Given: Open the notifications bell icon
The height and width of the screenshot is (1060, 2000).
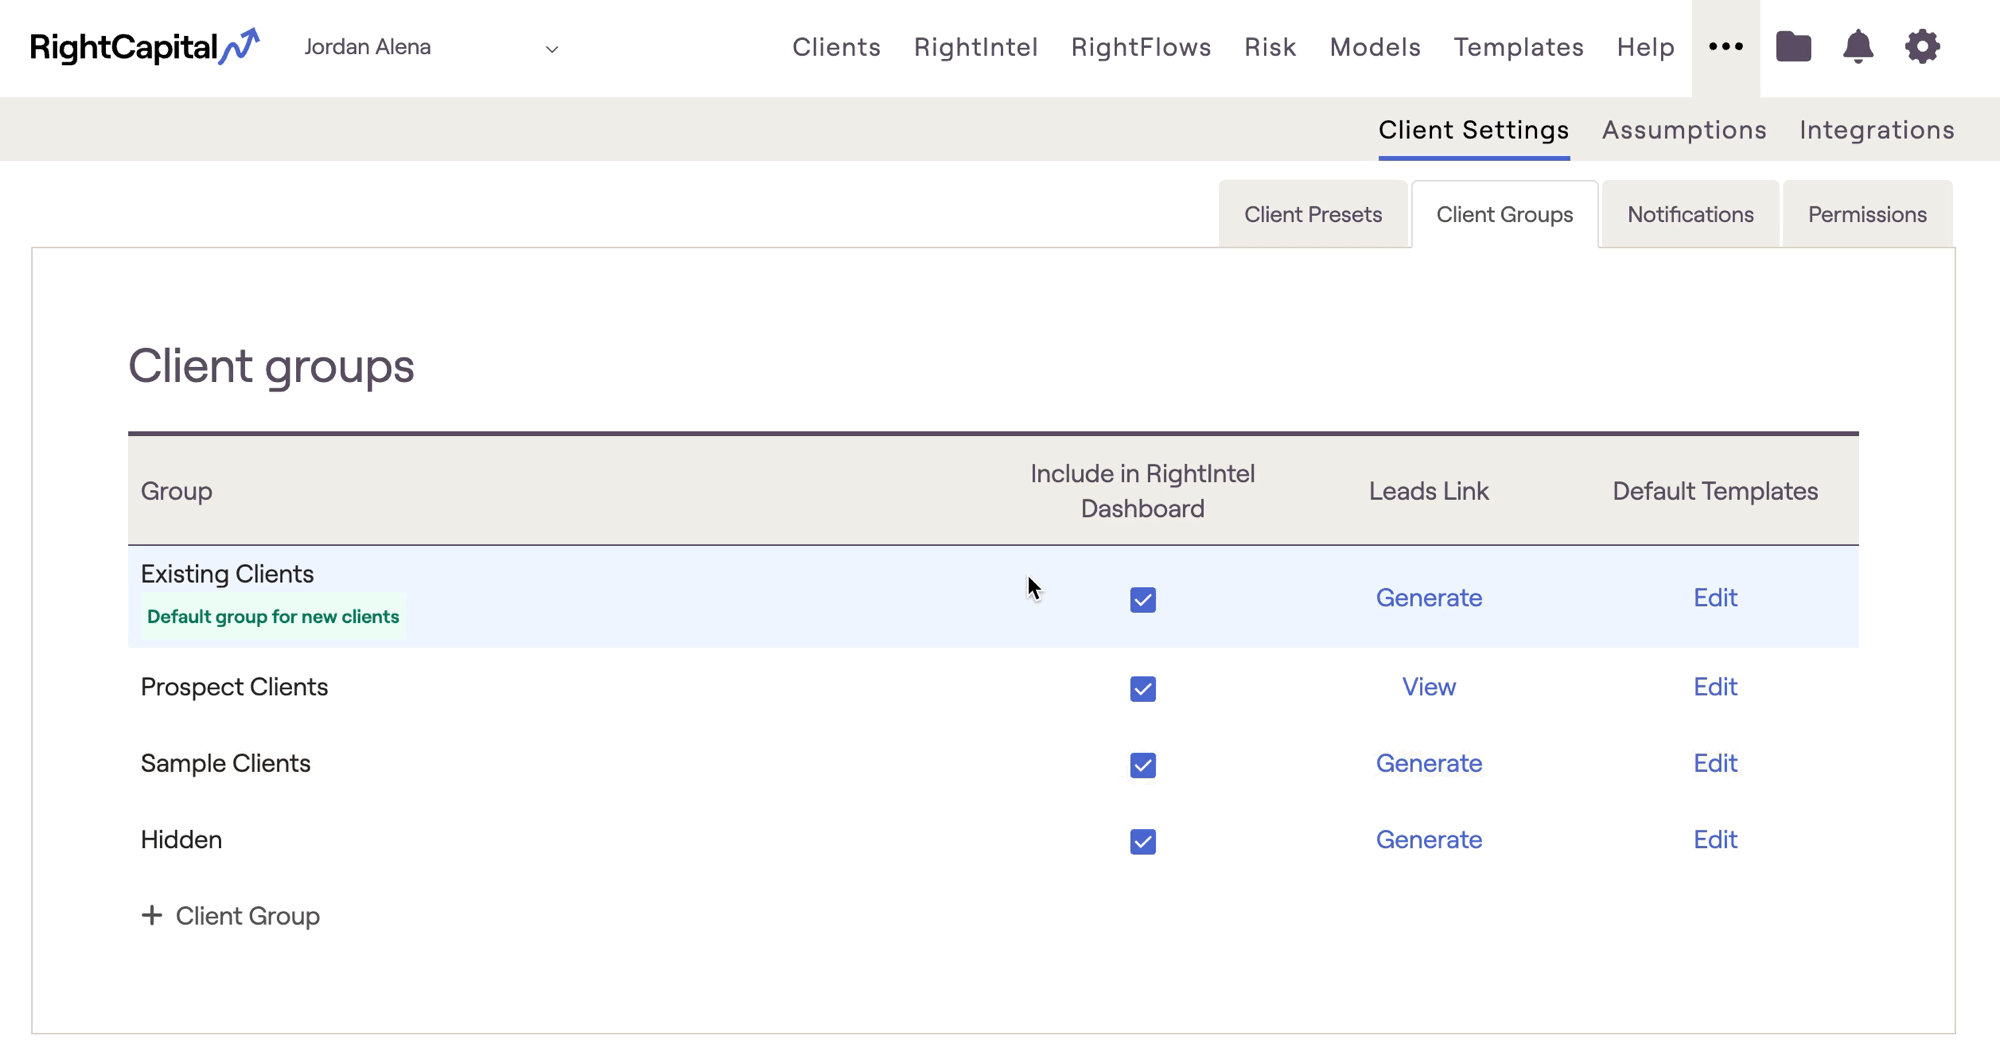Looking at the screenshot, I should (x=1858, y=47).
